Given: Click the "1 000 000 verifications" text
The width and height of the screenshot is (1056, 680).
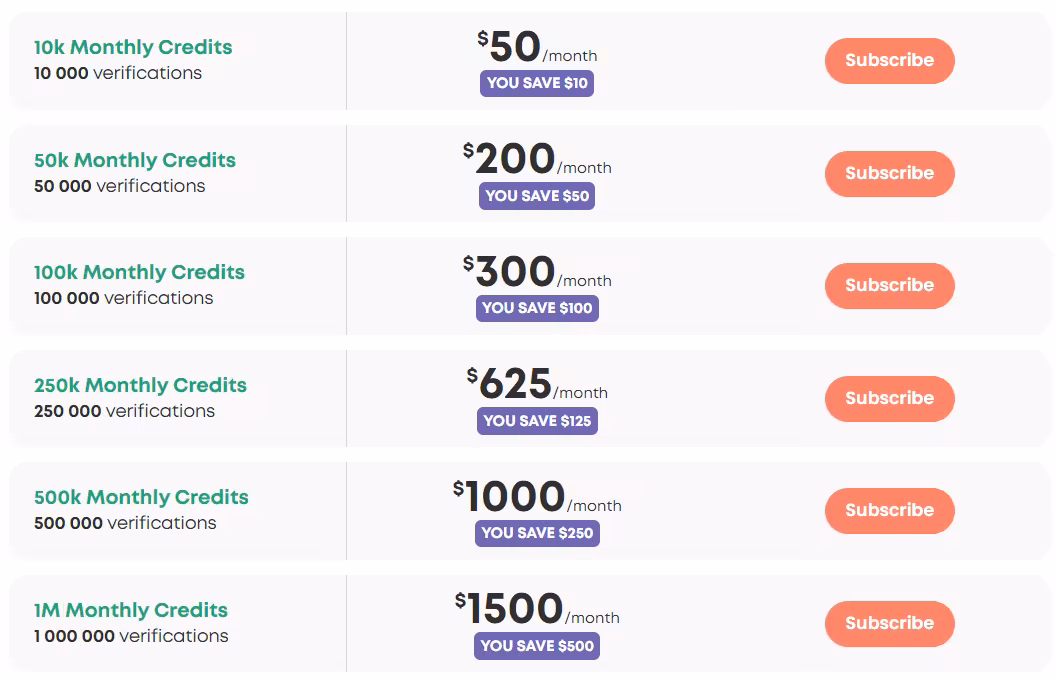Looking at the screenshot, I should coord(131,636).
